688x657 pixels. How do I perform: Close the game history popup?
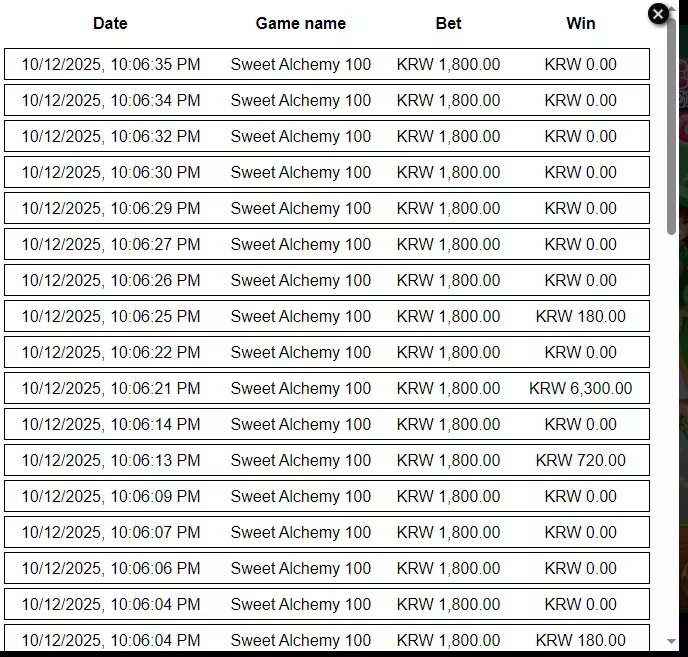tap(658, 14)
